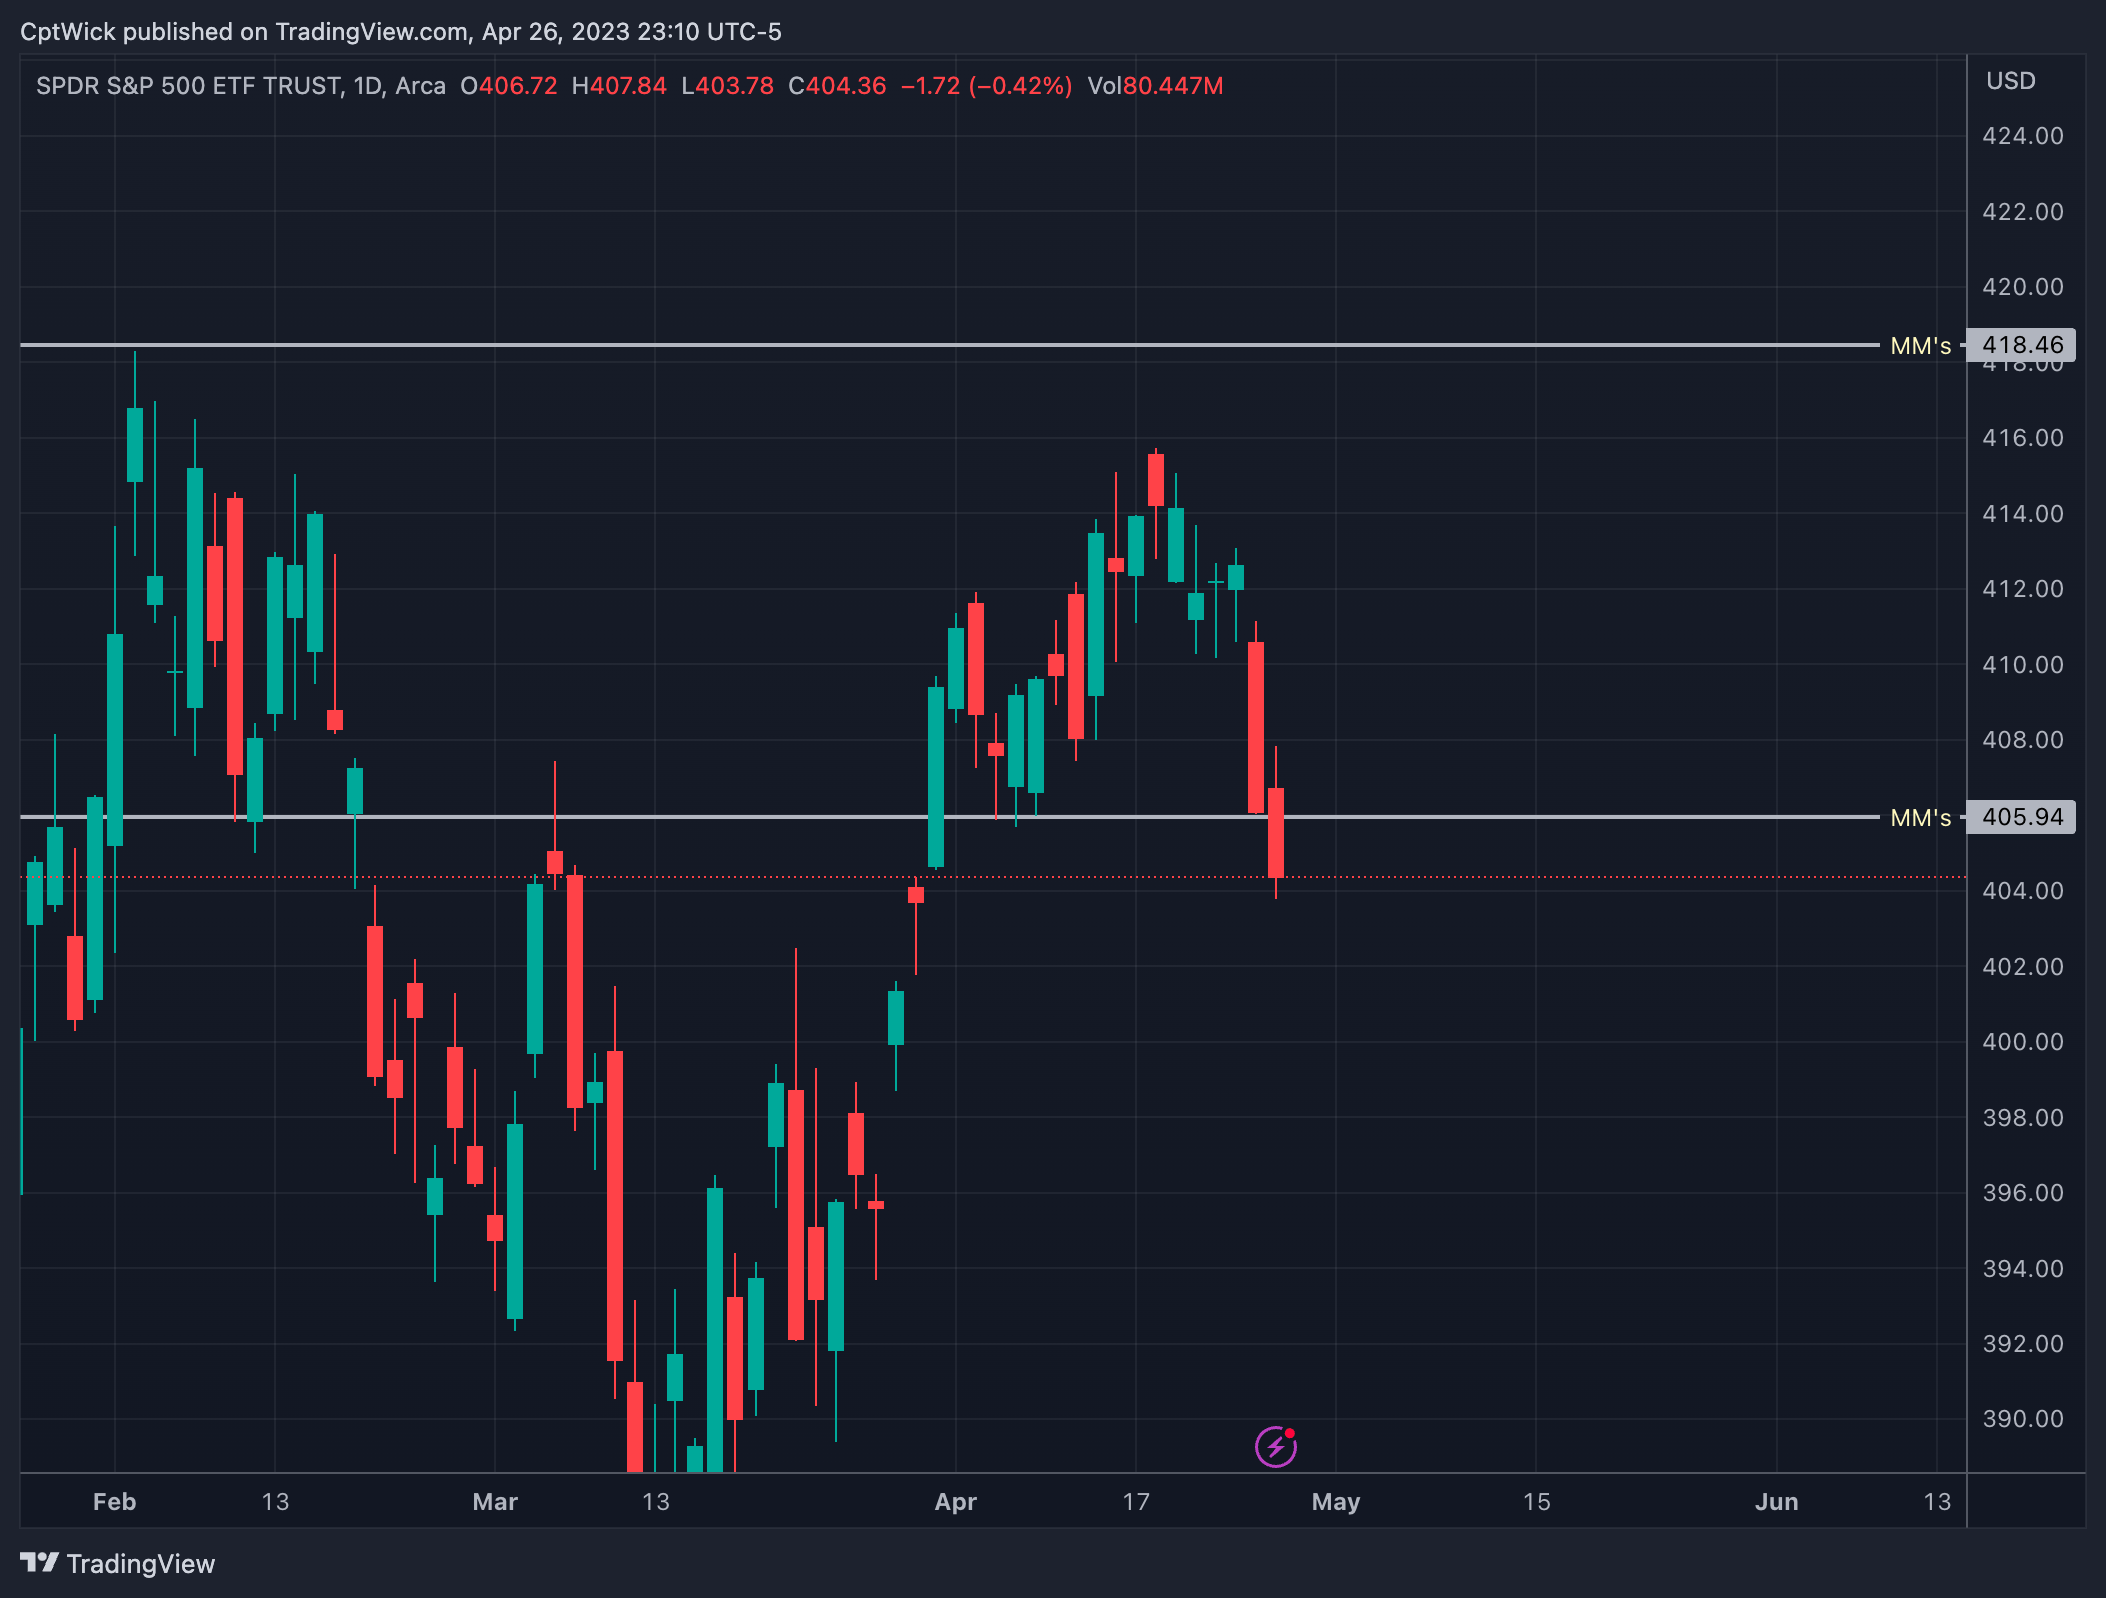
Task: Click the tall green candle at early February high
Action: (x=135, y=445)
